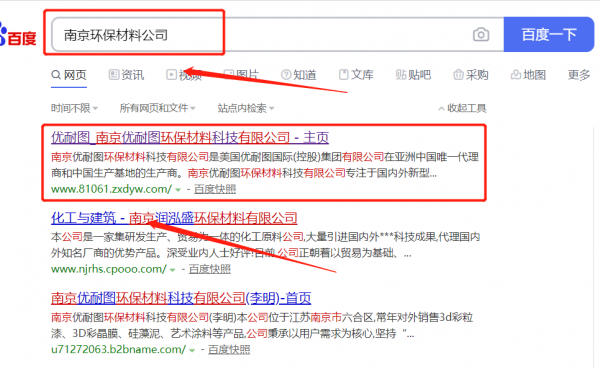Open the 更多 more menu

click(x=579, y=75)
